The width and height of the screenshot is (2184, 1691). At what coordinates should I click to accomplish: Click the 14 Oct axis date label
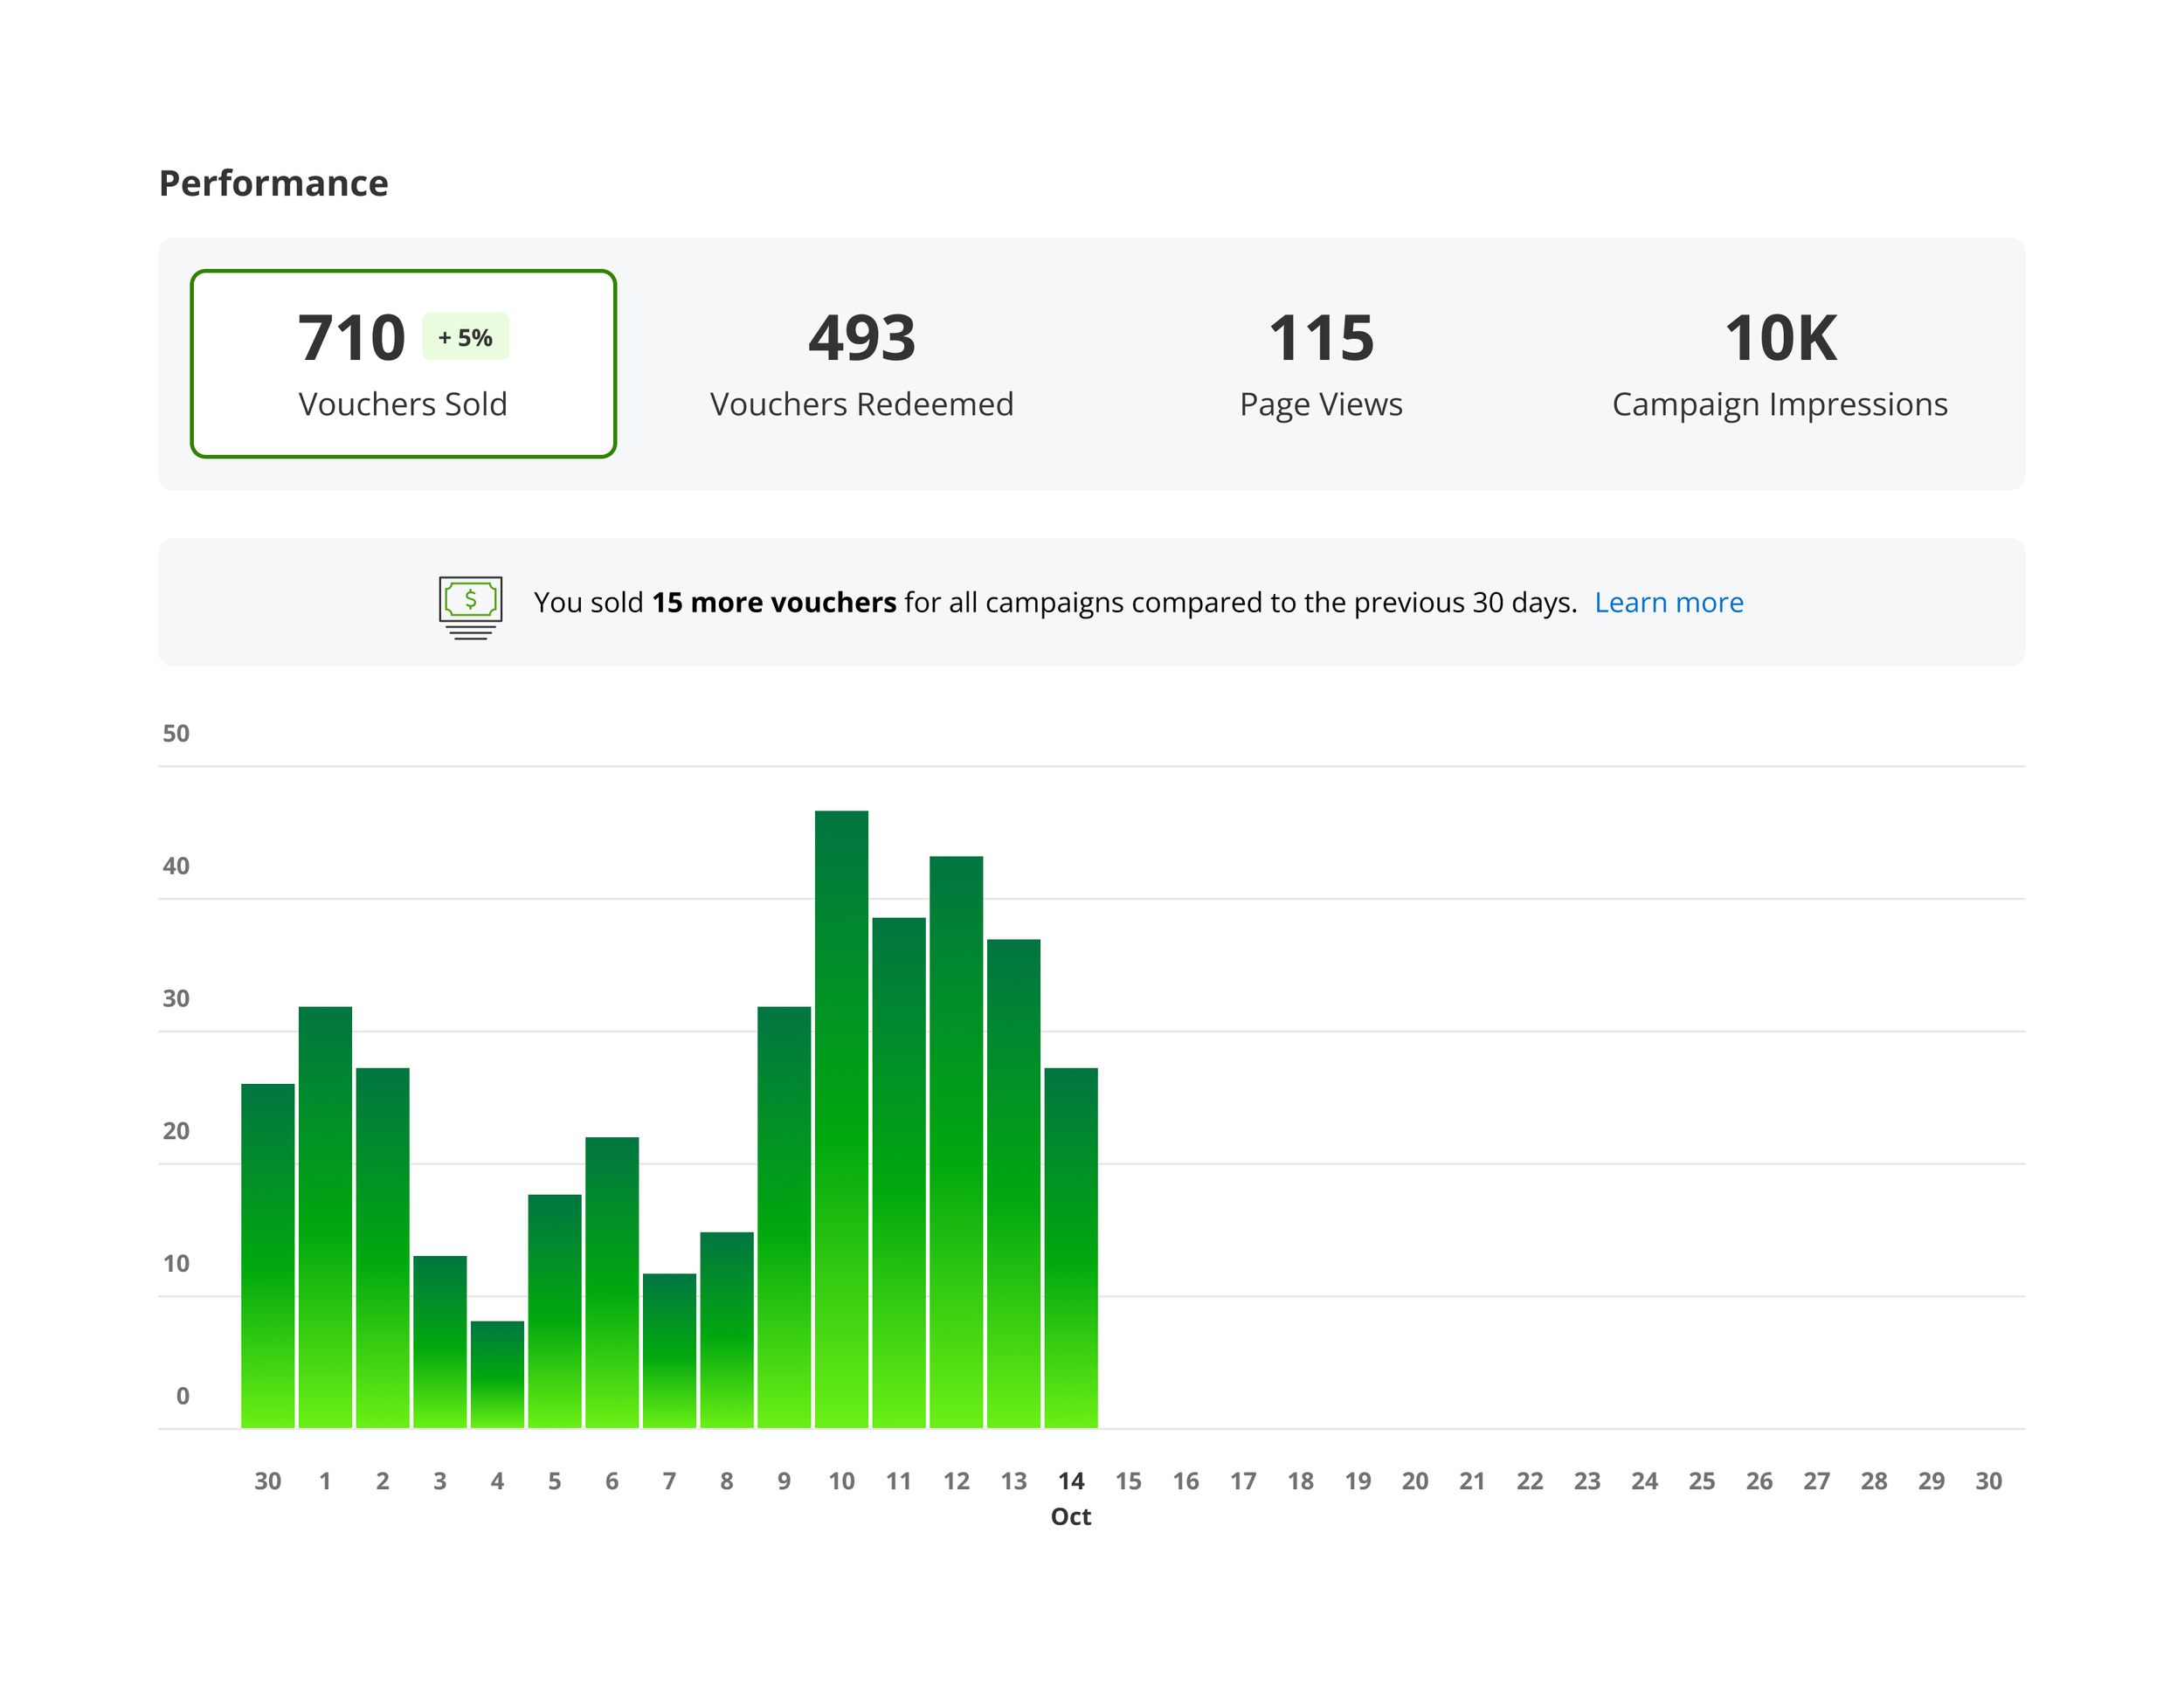pyautogui.click(x=1070, y=1482)
